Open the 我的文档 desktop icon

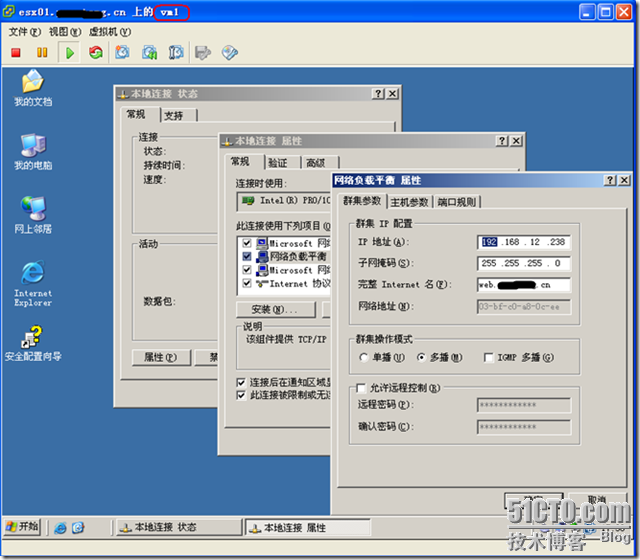point(33,88)
